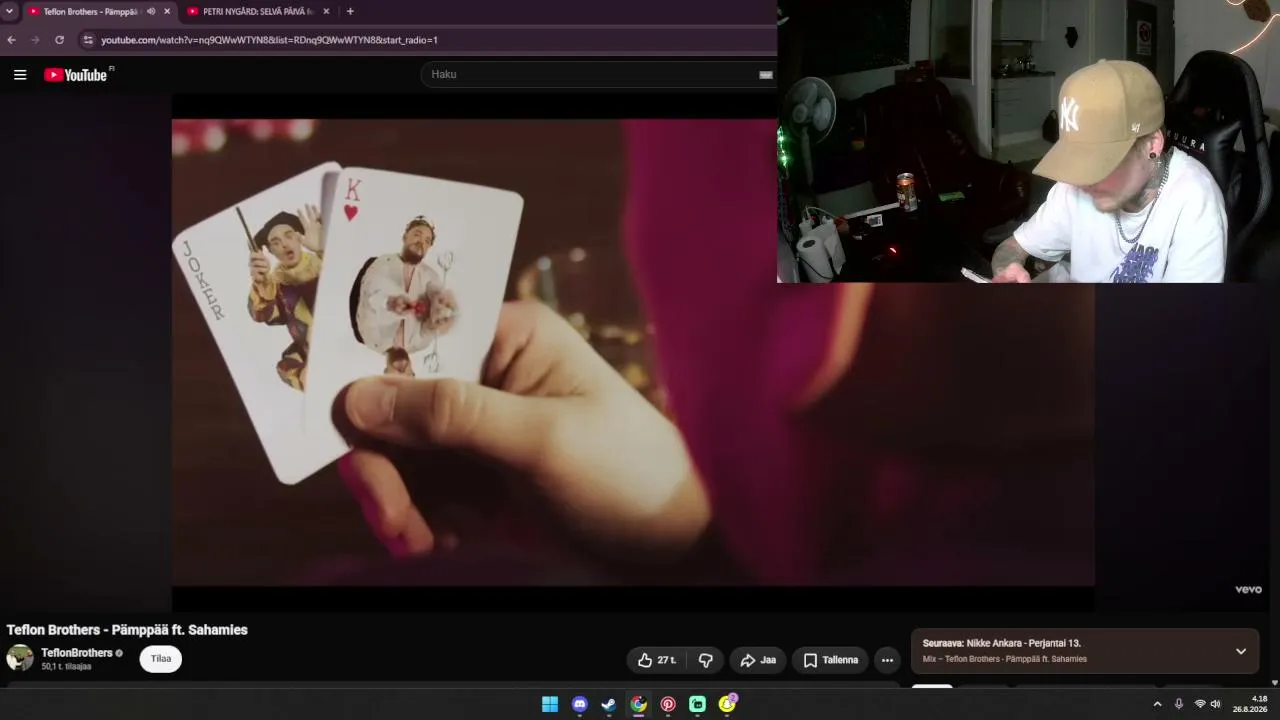
Task: Open the volume control in tray
Action: click(x=1216, y=704)
